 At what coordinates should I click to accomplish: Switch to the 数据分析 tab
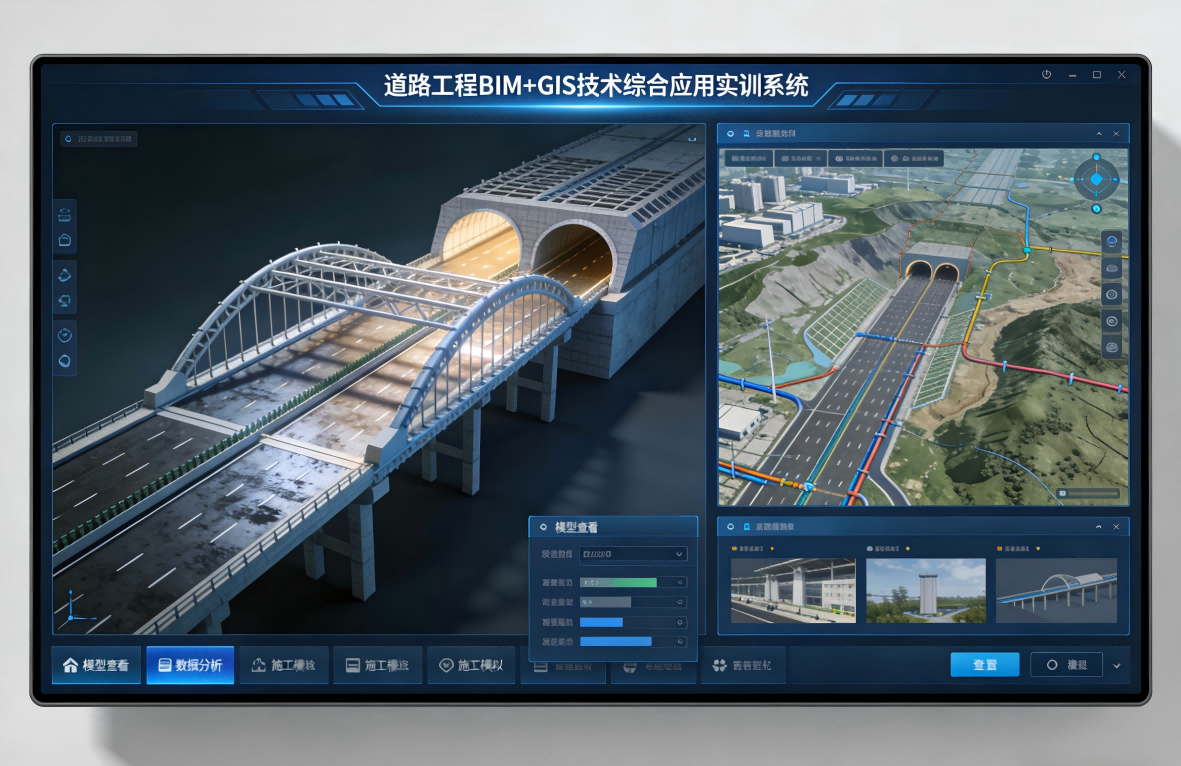190,664
